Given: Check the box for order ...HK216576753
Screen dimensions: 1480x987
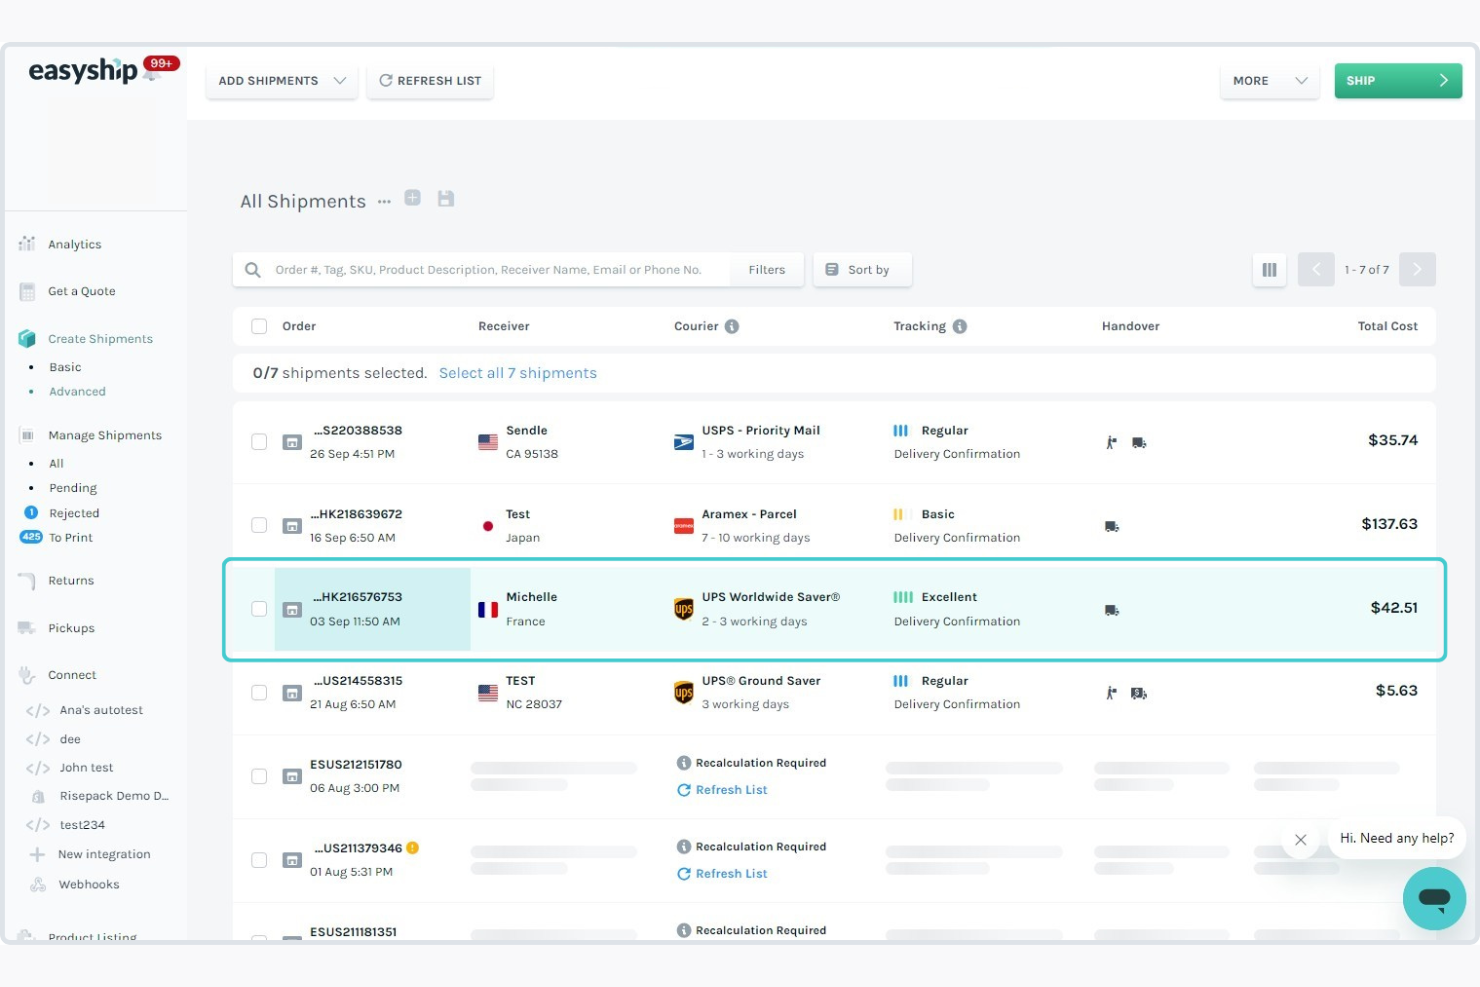Looking at the screenshot, I should pos(259,609).
